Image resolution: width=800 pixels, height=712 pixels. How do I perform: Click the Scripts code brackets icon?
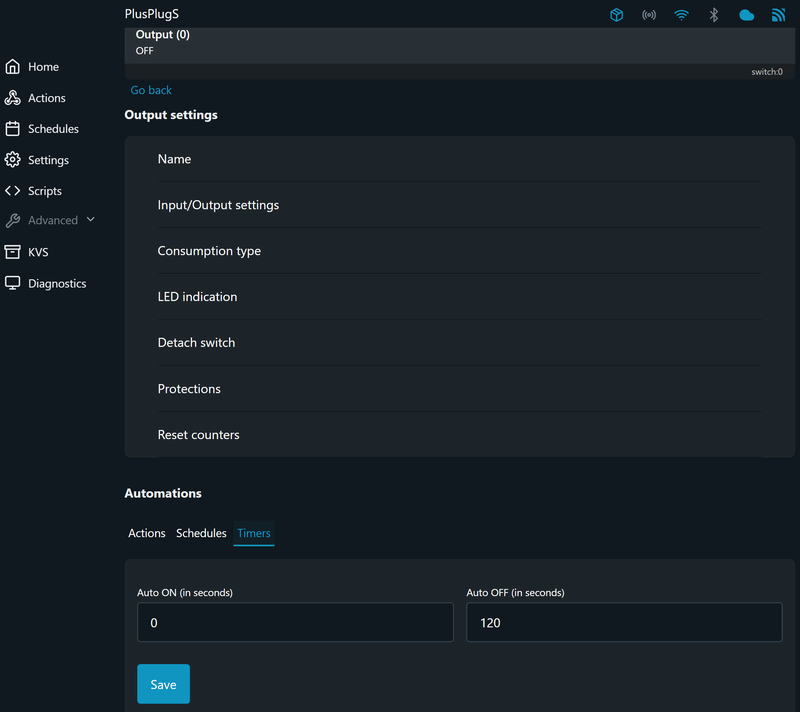click(x=12, y=191)
